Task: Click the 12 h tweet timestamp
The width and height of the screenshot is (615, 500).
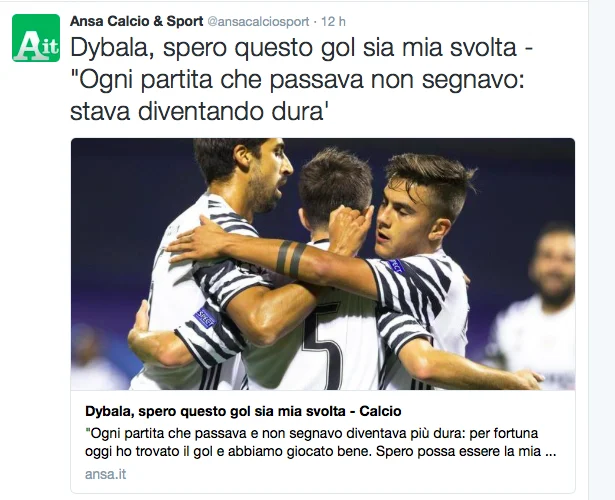Action: click(x=333, y=22)
